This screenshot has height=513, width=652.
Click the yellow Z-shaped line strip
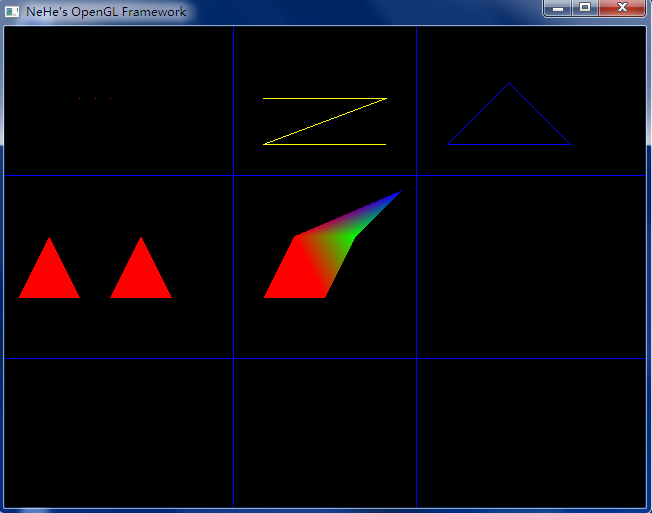point(325,121)
